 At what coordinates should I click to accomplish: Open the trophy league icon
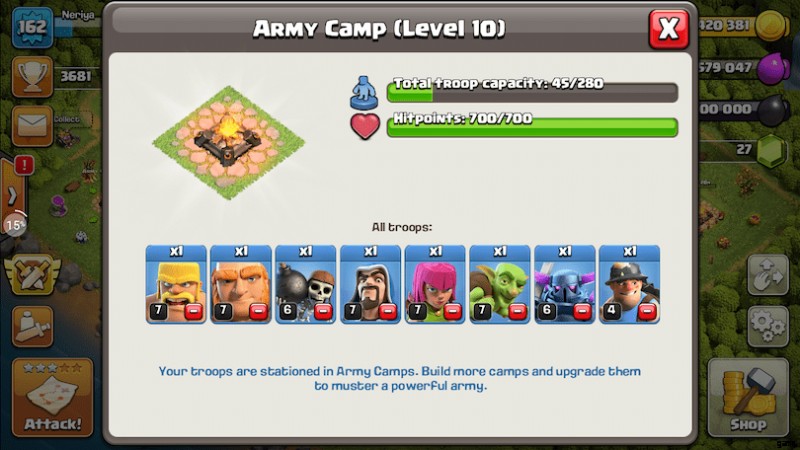[x=32, y=77]
